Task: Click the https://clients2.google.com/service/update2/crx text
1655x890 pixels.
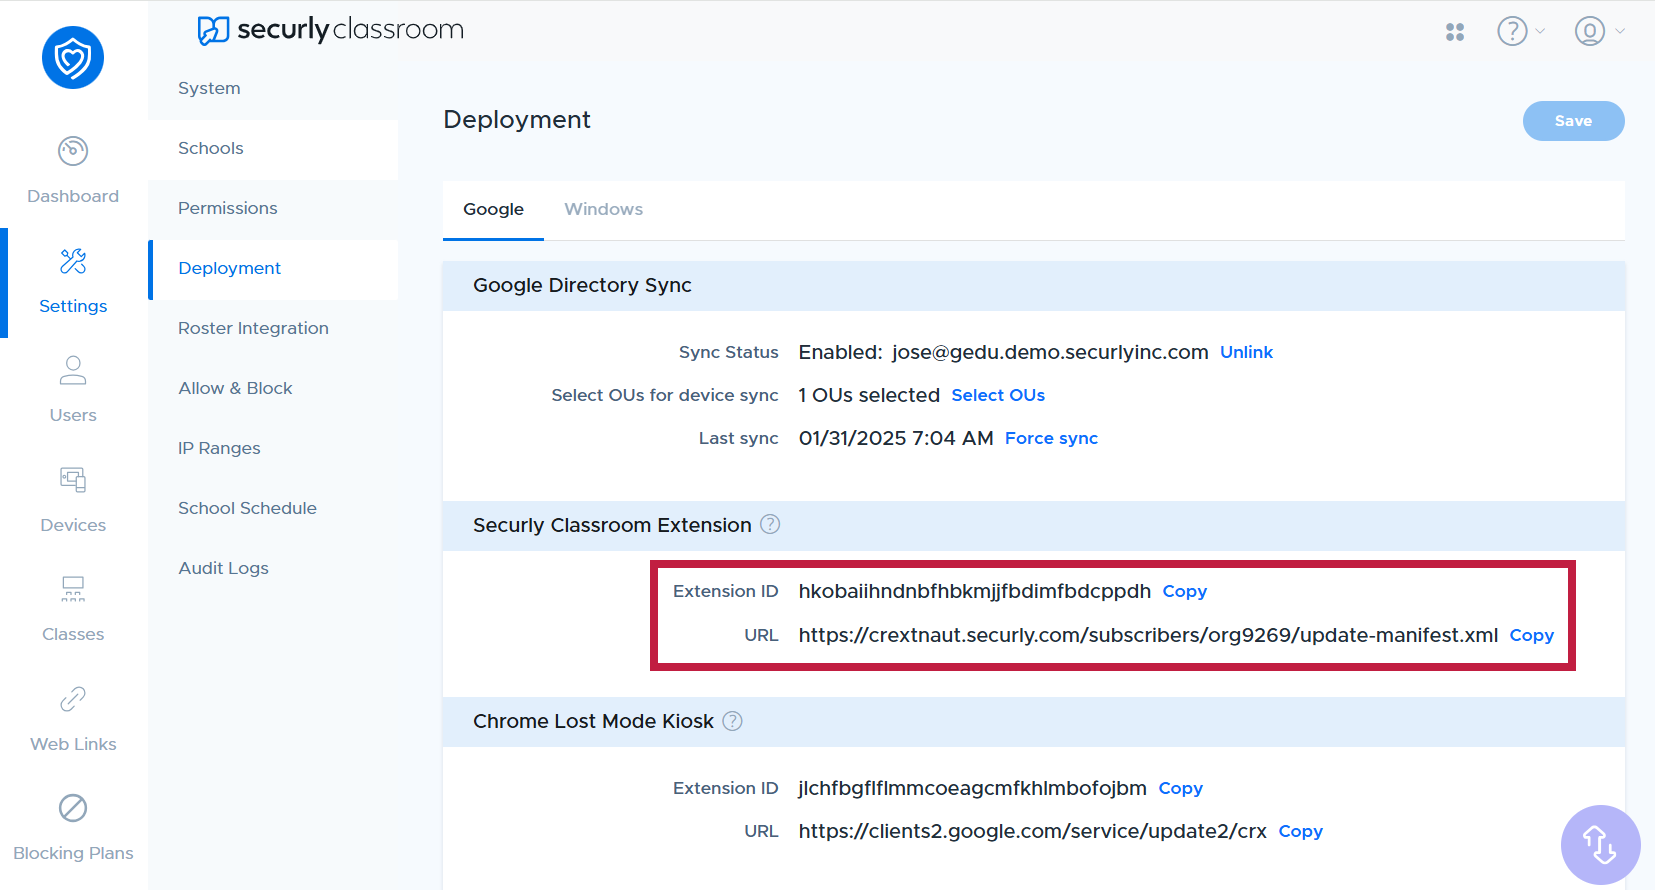Action: (x=1032, y=831)
